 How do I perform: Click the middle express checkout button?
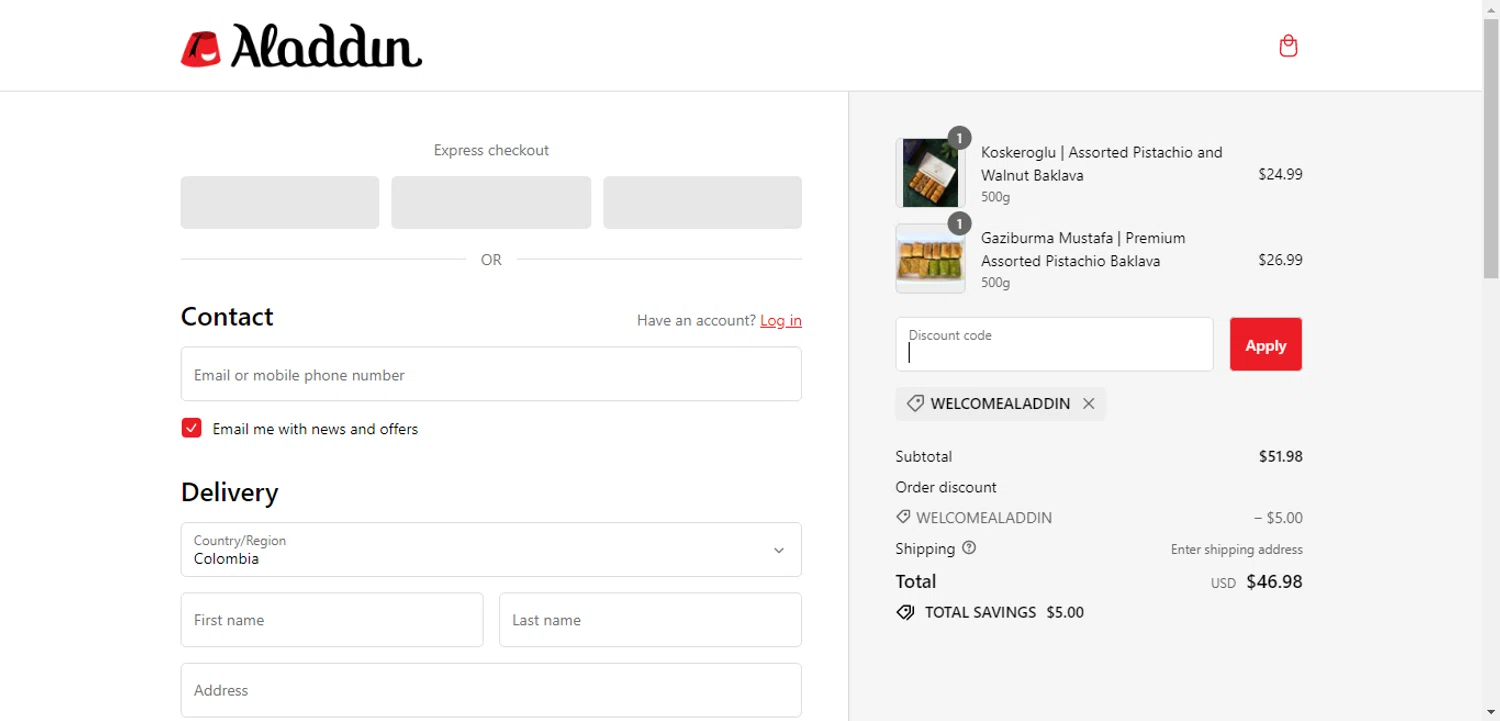coord(491,203)
